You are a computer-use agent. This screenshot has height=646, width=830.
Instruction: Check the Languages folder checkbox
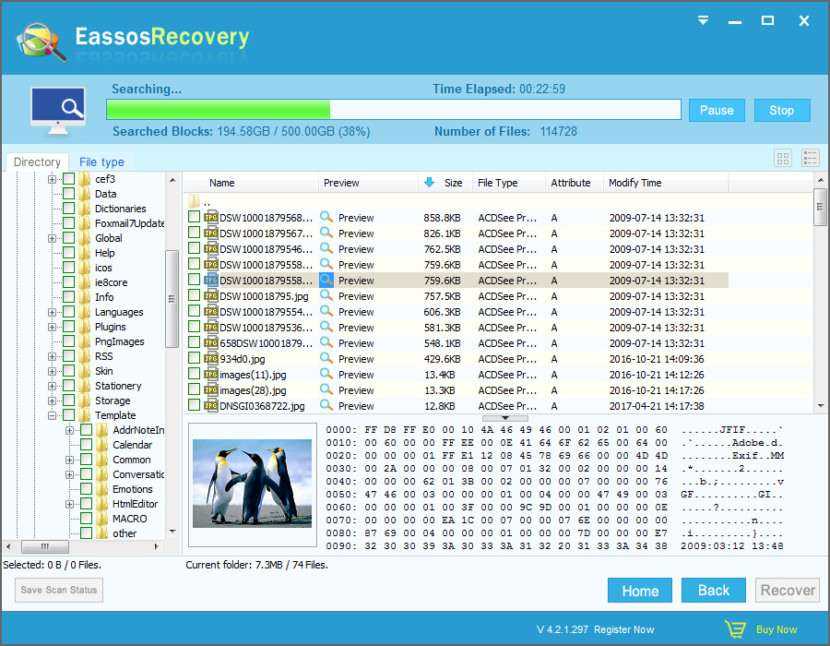pos(69,312)
